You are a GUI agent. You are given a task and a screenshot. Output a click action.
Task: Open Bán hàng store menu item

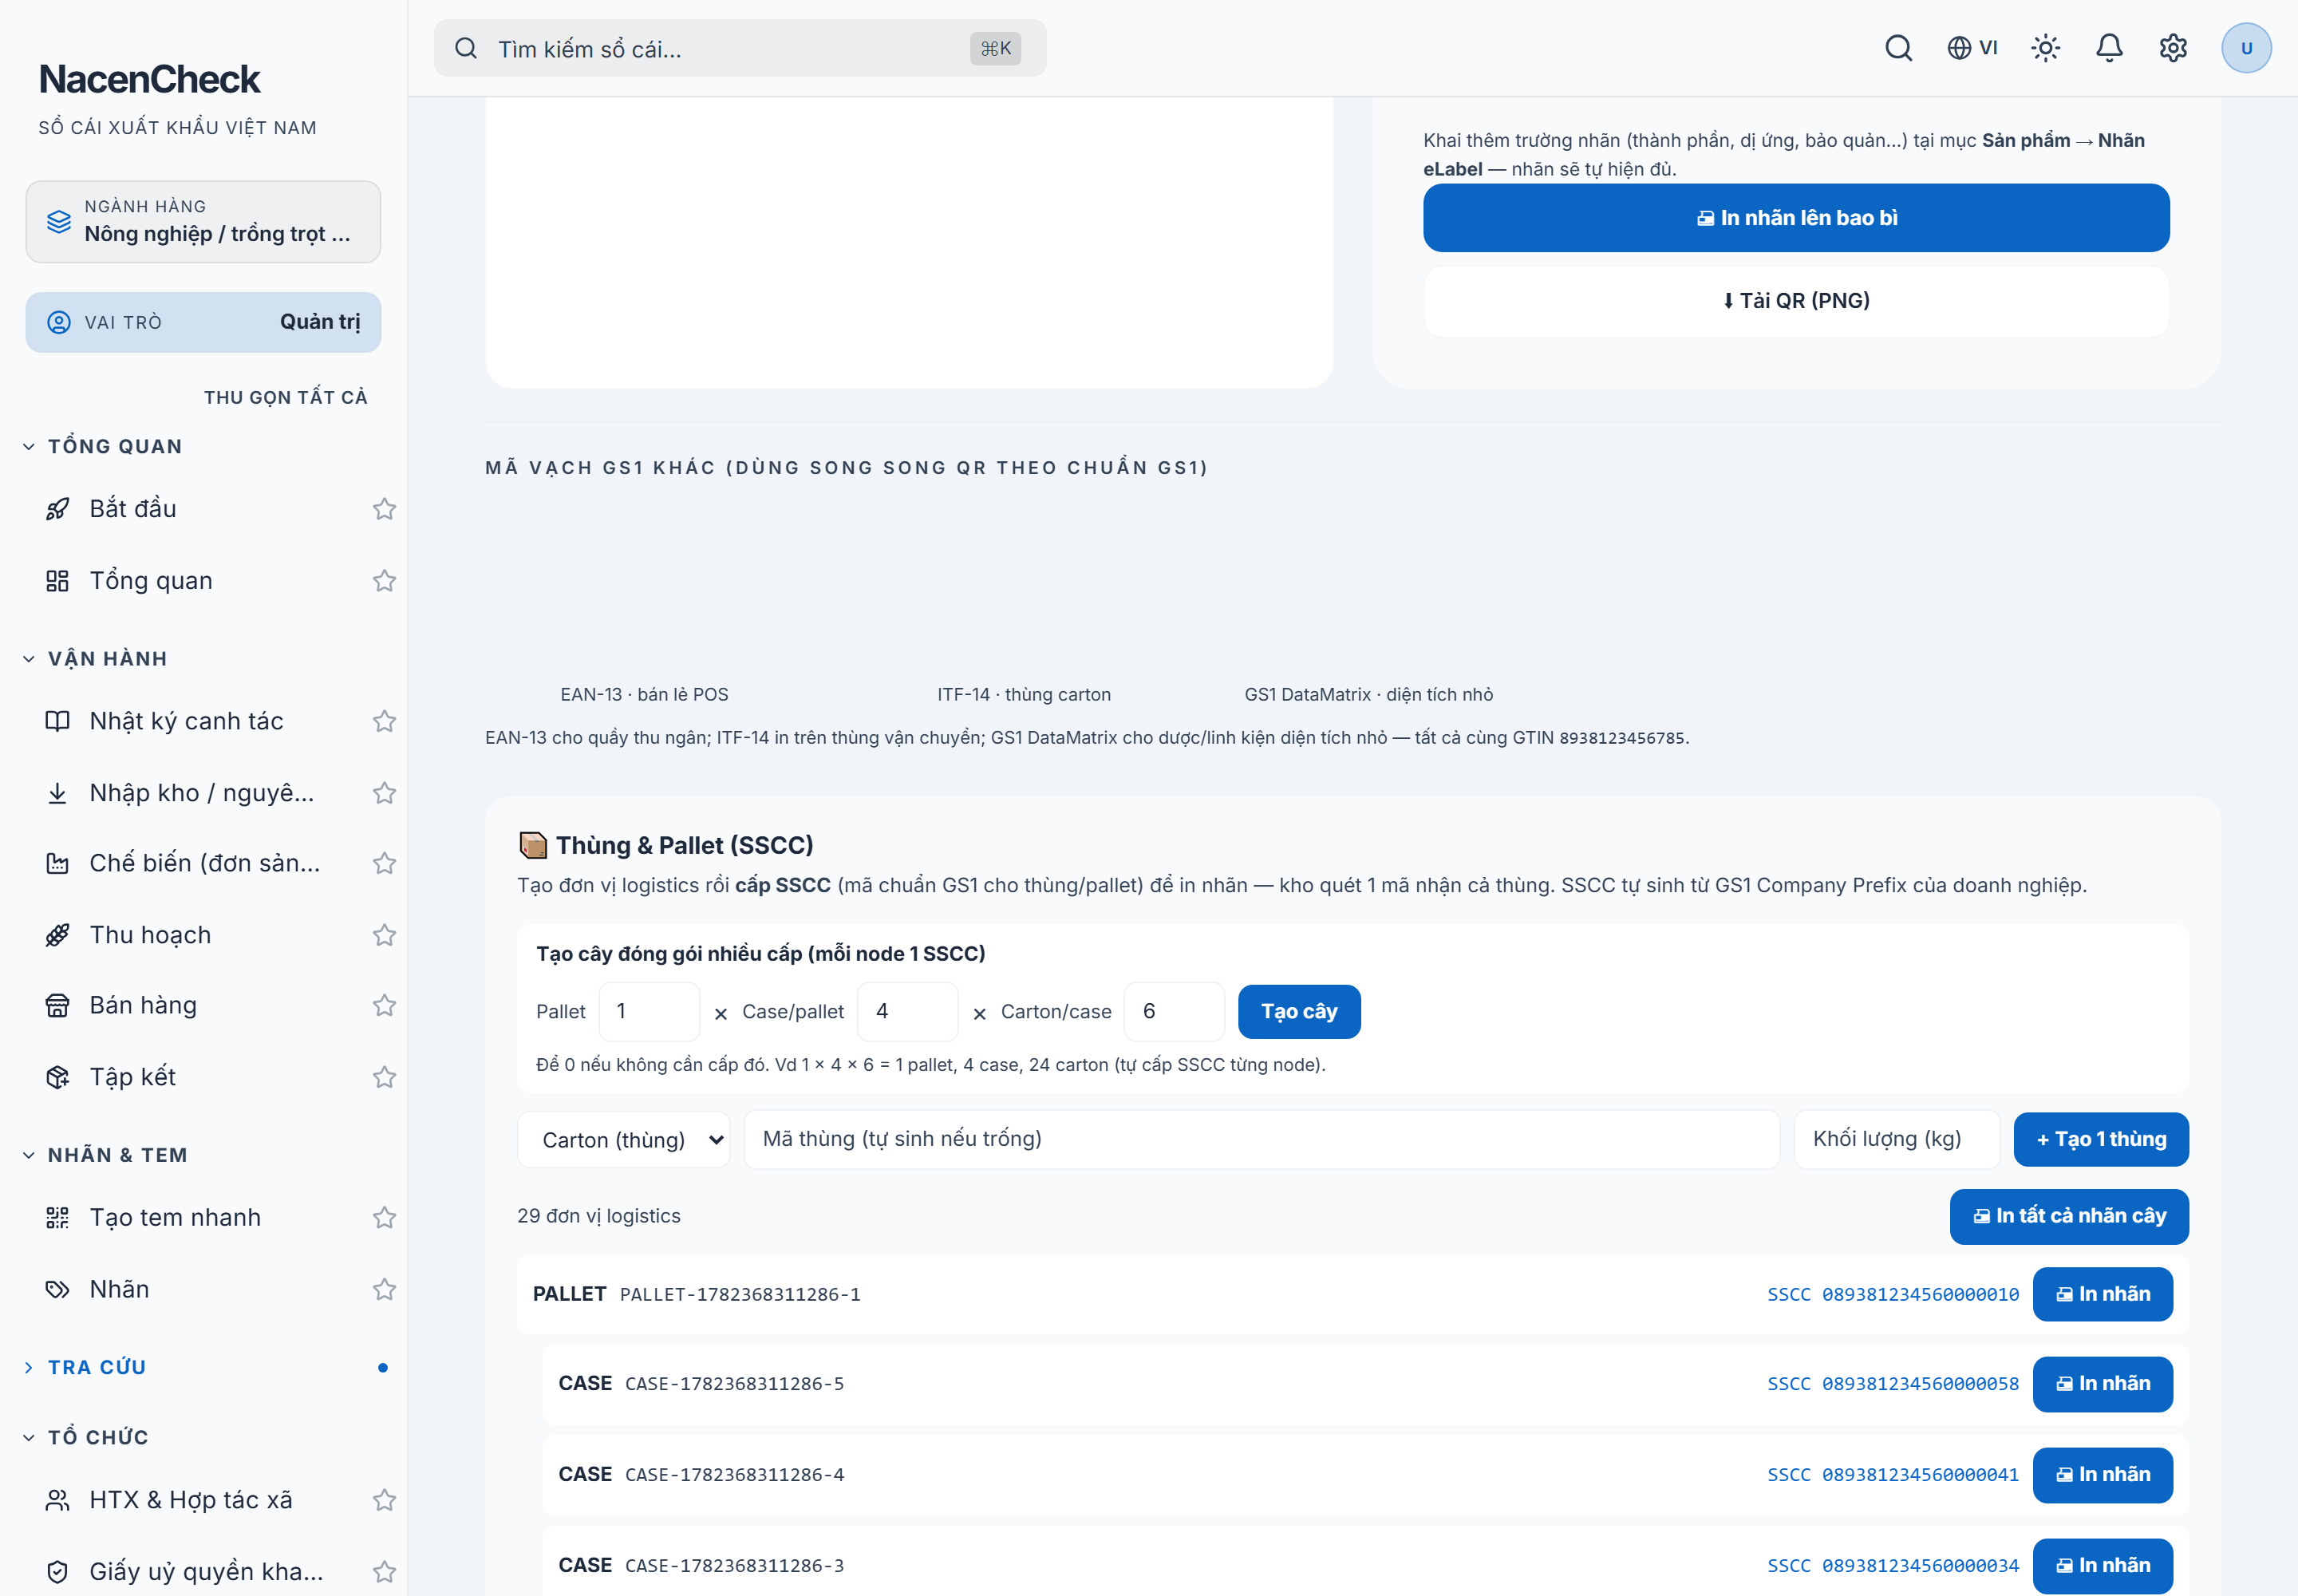pos(200,1005)
